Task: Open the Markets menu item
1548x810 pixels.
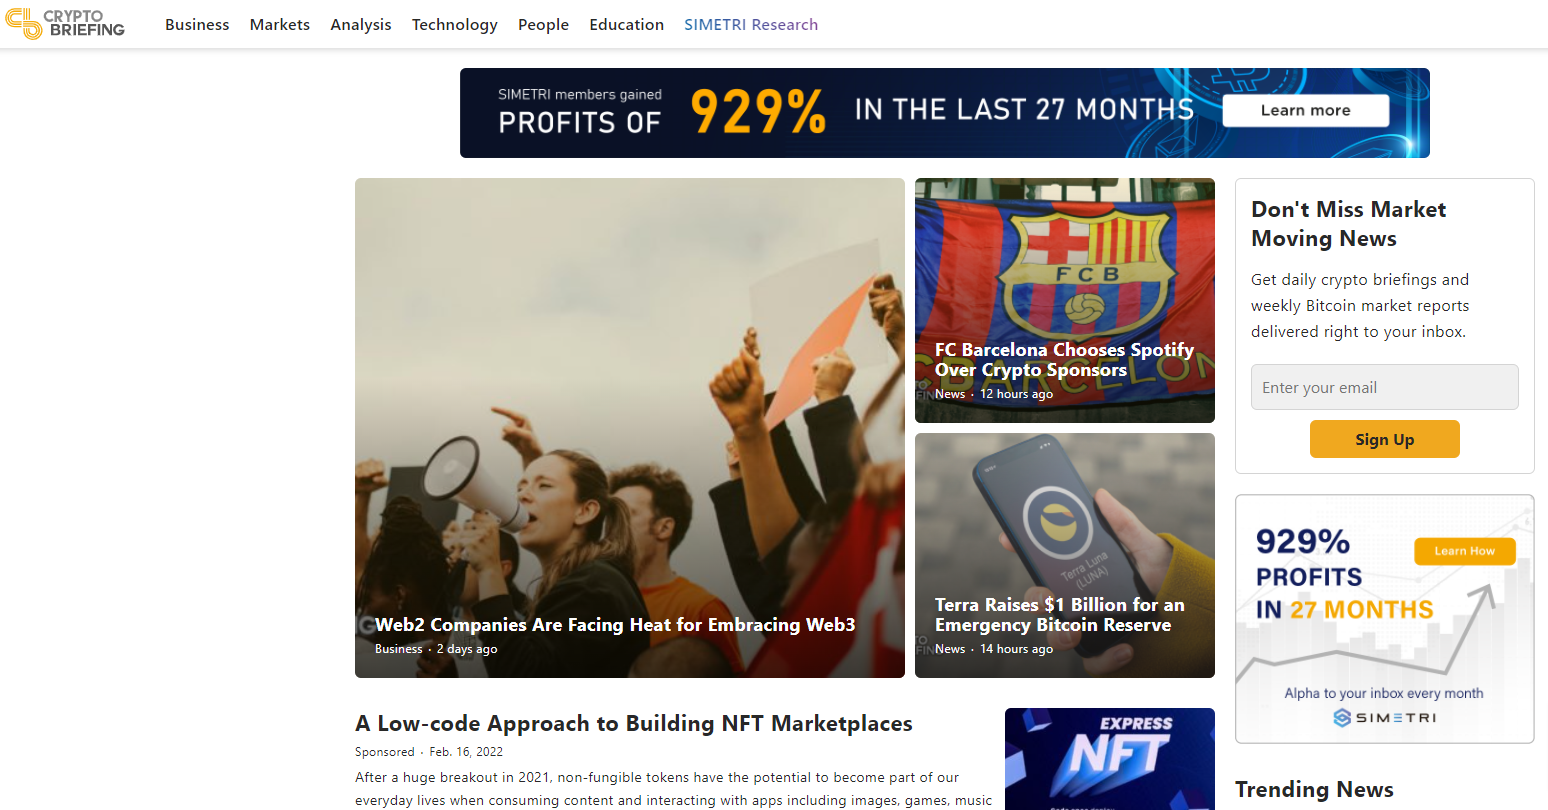Action: point(280,24)
